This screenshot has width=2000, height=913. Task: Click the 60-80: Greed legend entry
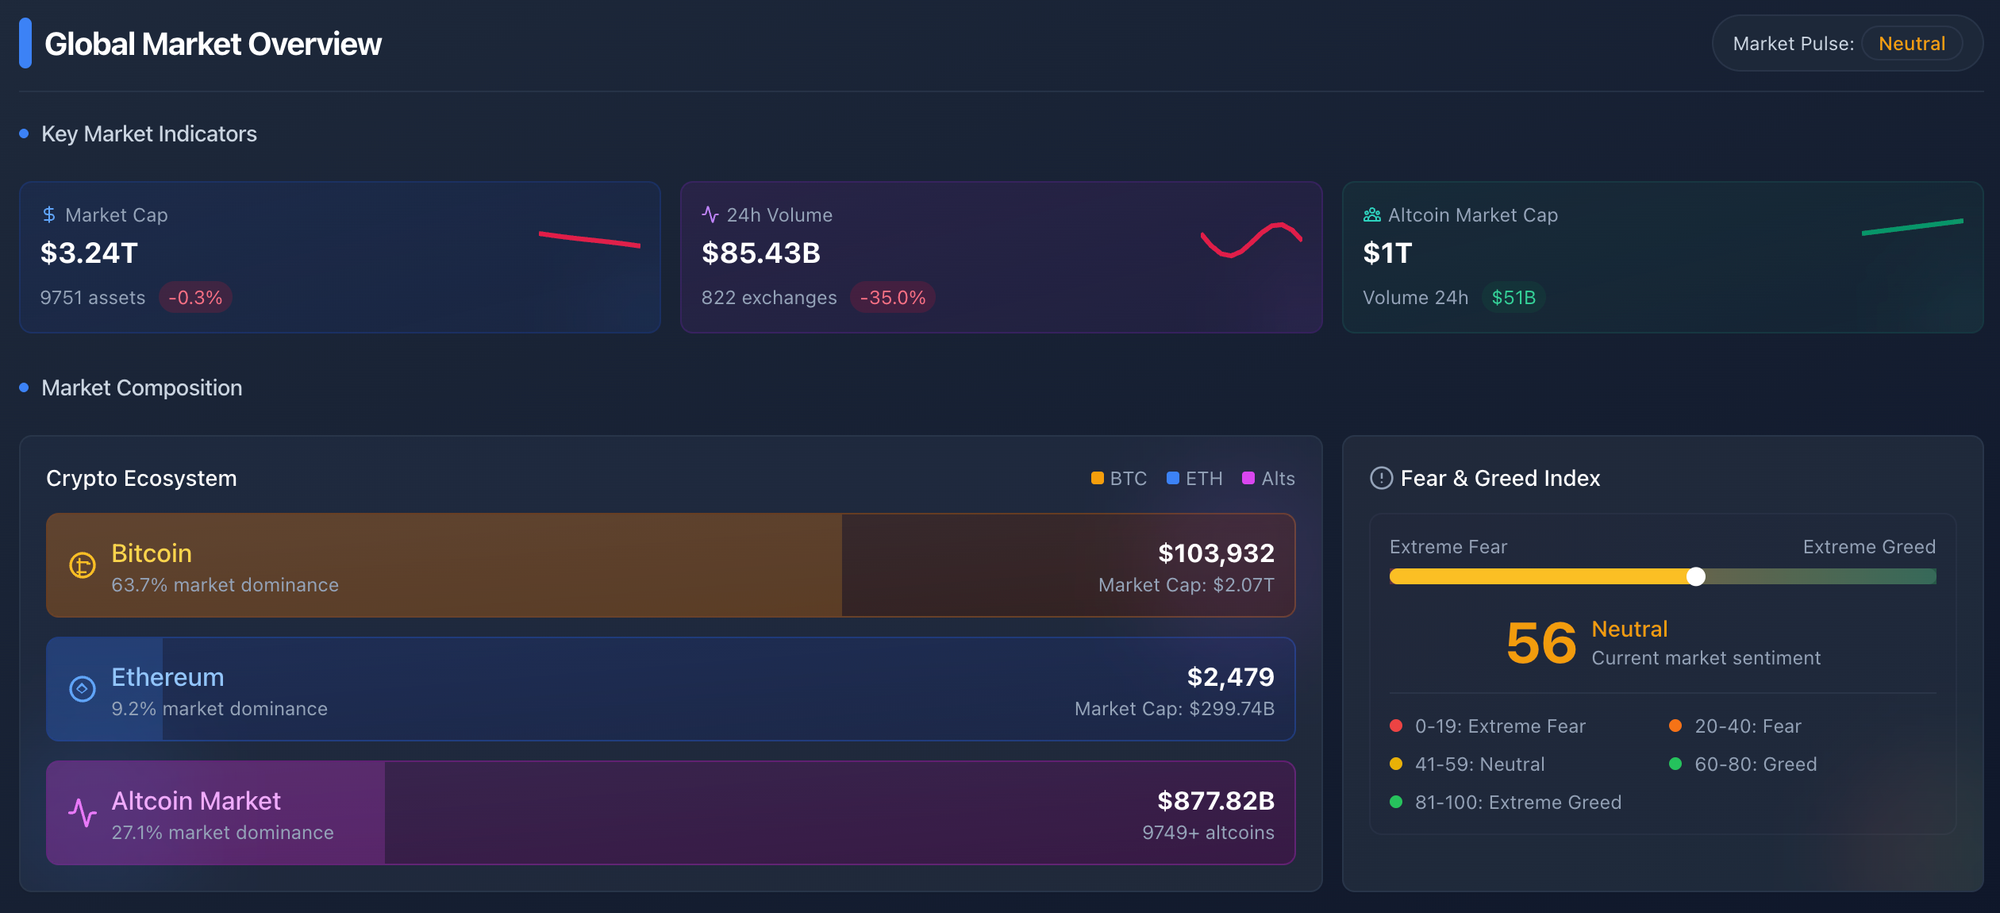[x=1743, y=764]
